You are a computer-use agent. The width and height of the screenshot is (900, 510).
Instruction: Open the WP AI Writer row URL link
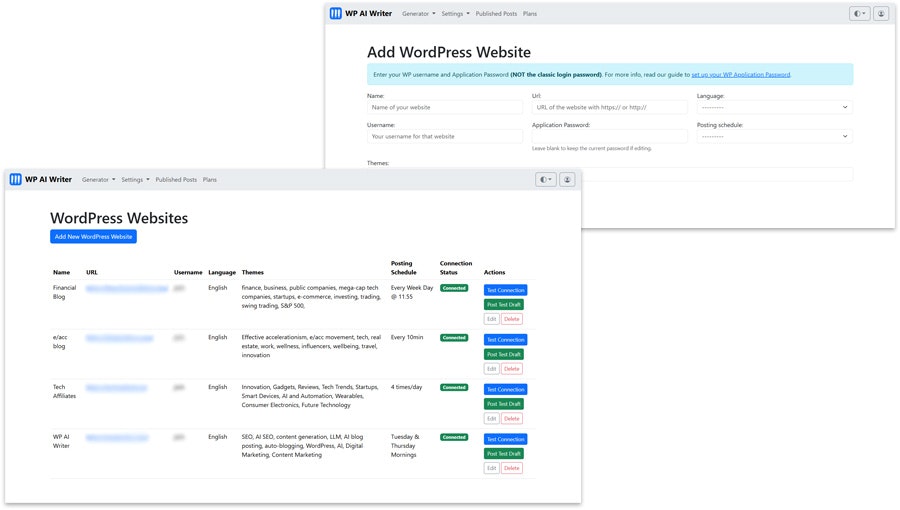coord(117,437)
